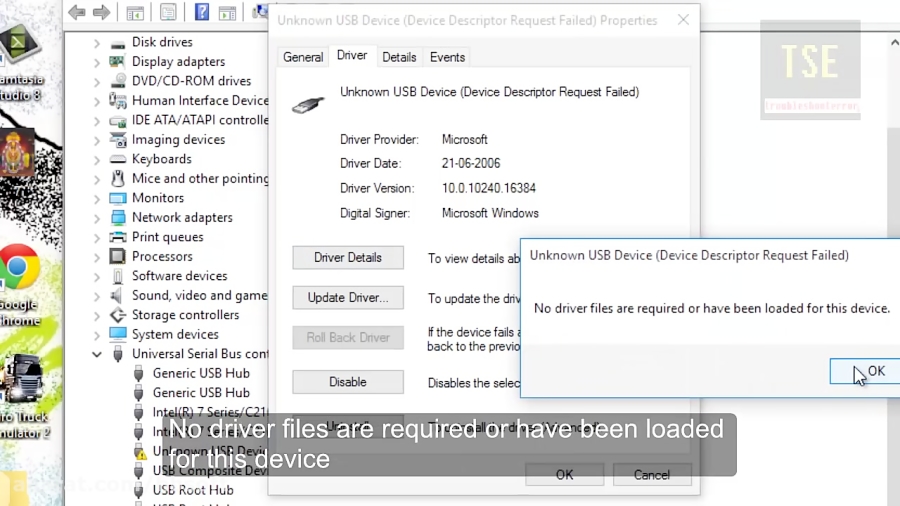Select the Processors label
900x506 pixels.
coord(162,256)
